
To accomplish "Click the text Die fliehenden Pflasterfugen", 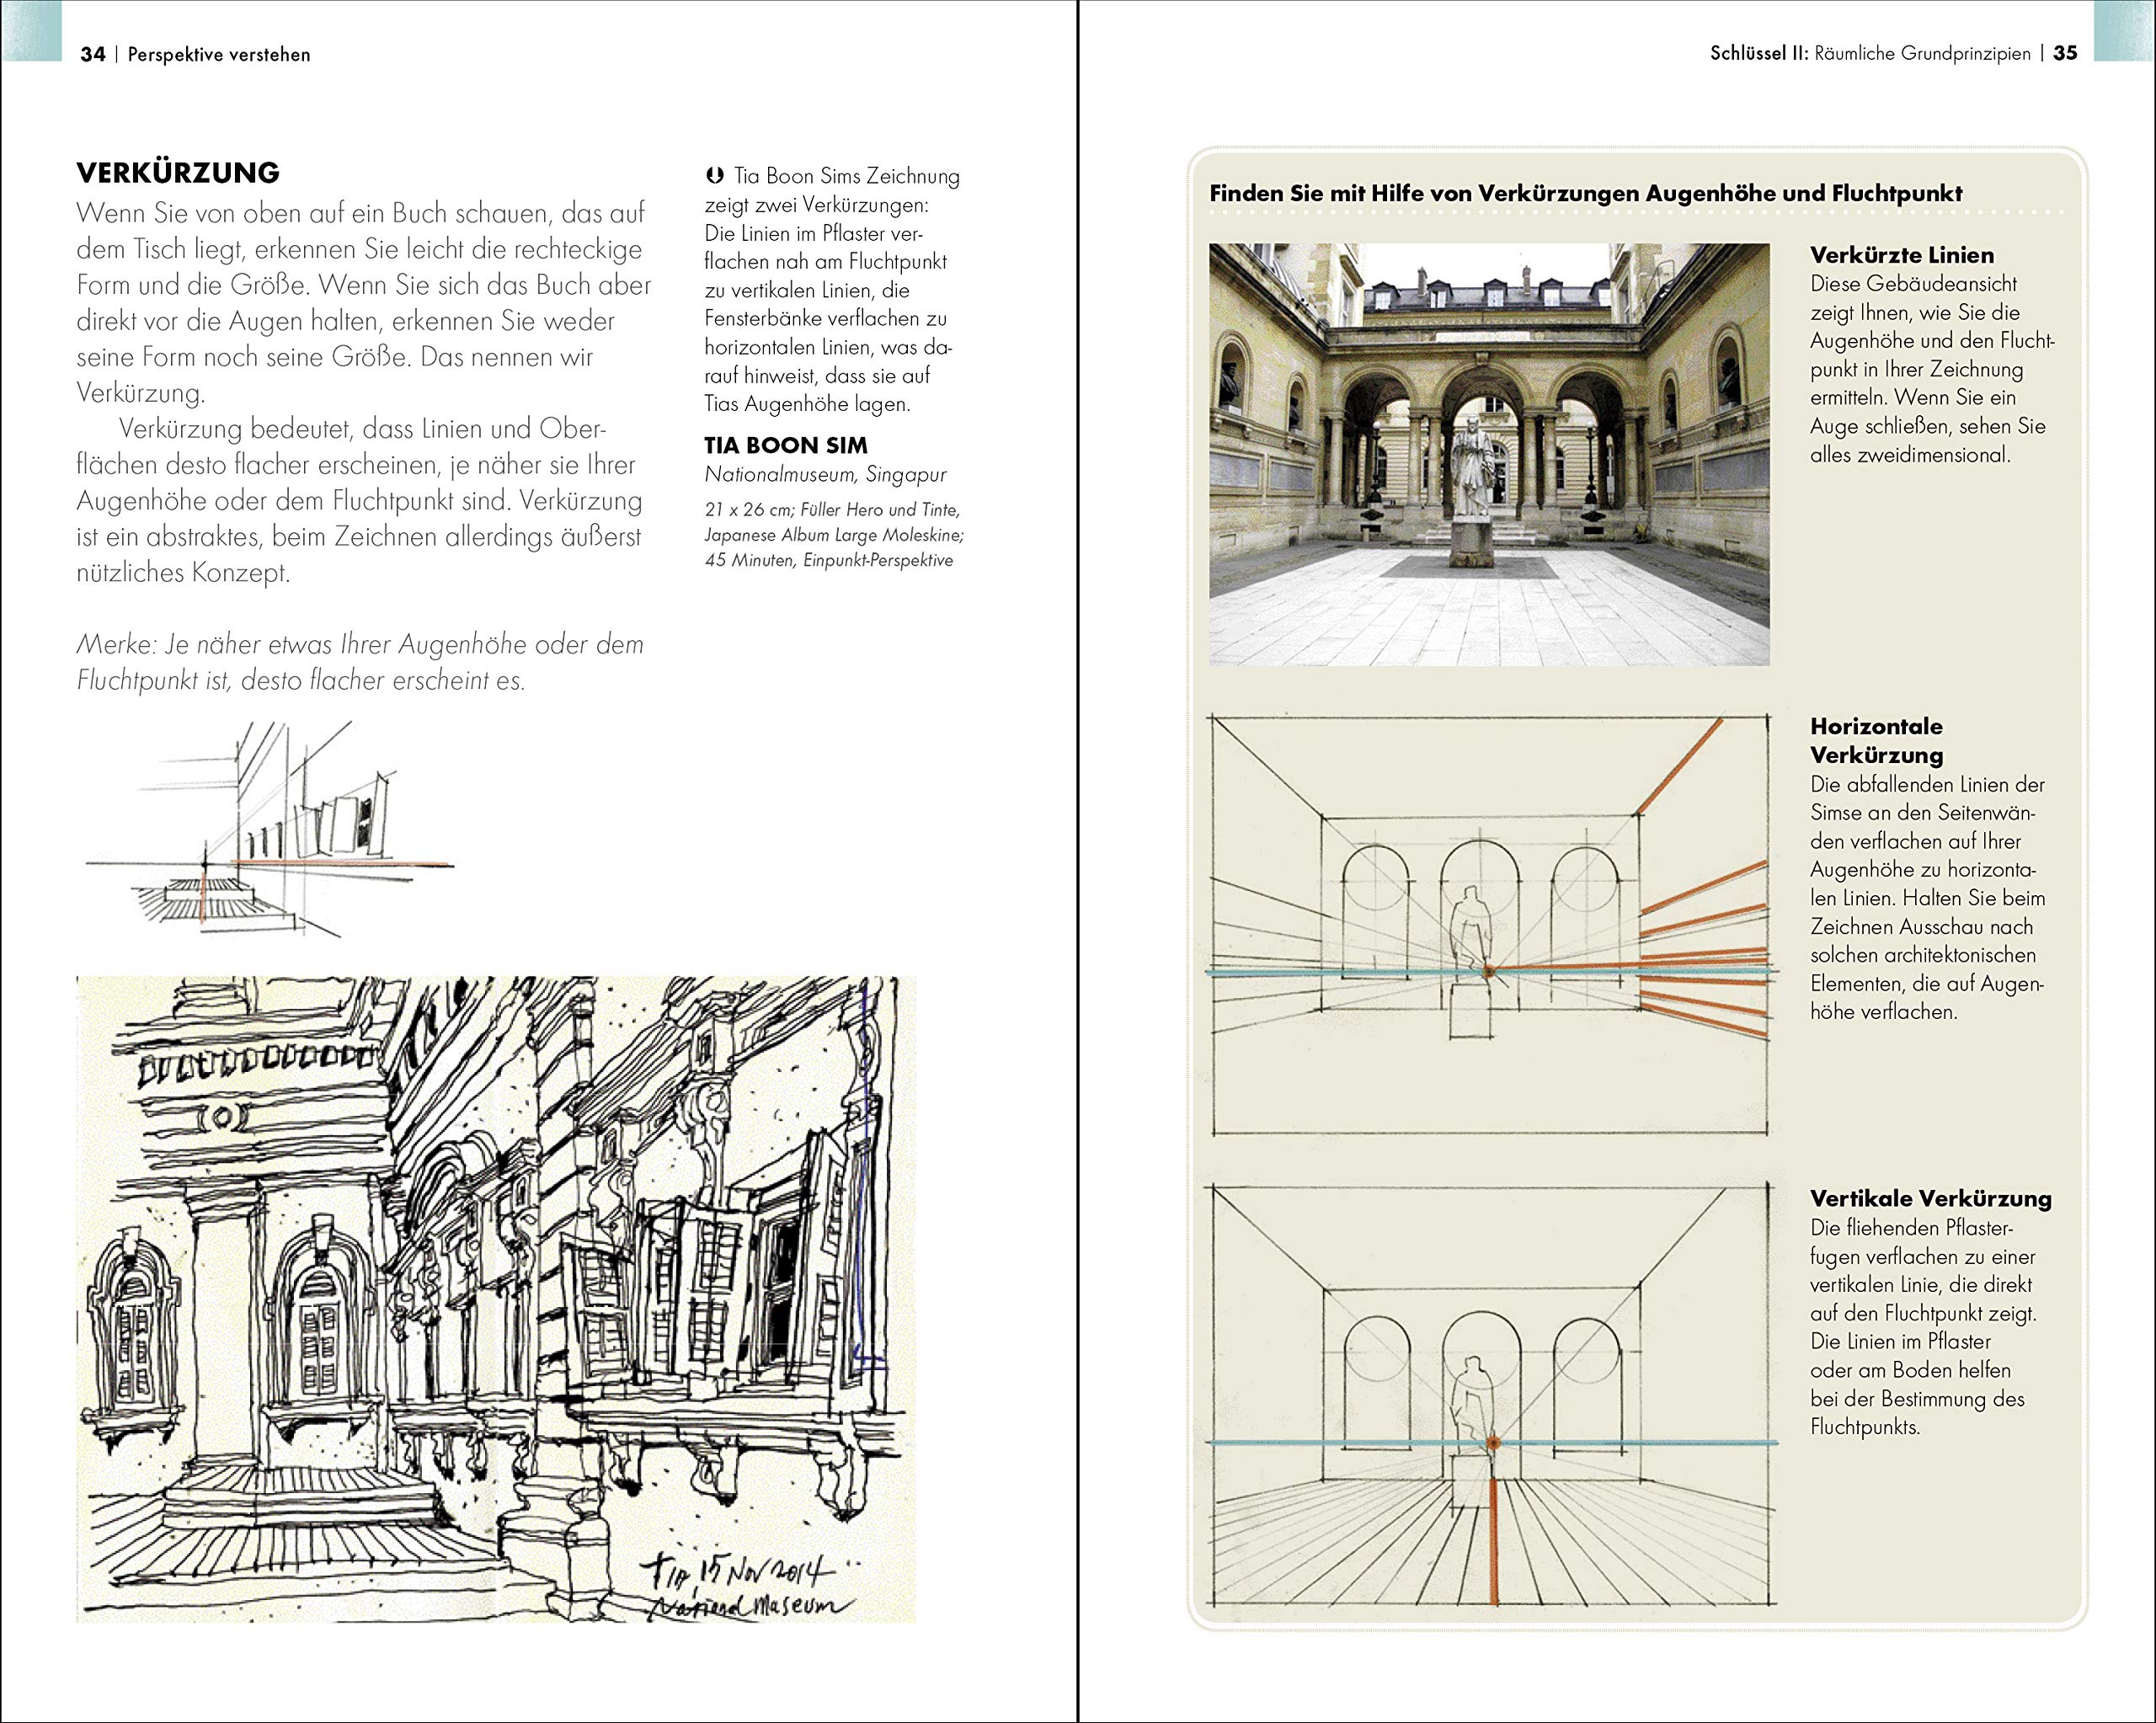I will pos(1923,1326).
